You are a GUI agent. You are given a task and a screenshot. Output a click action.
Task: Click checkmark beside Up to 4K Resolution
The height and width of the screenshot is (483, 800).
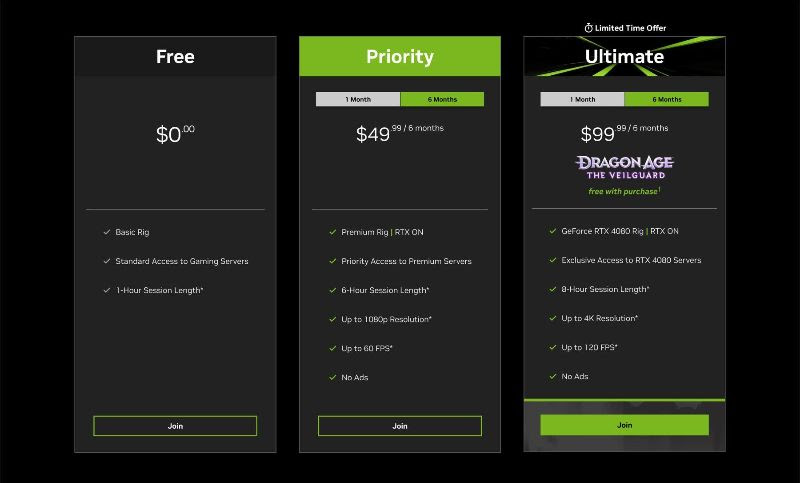click(553, 318)
